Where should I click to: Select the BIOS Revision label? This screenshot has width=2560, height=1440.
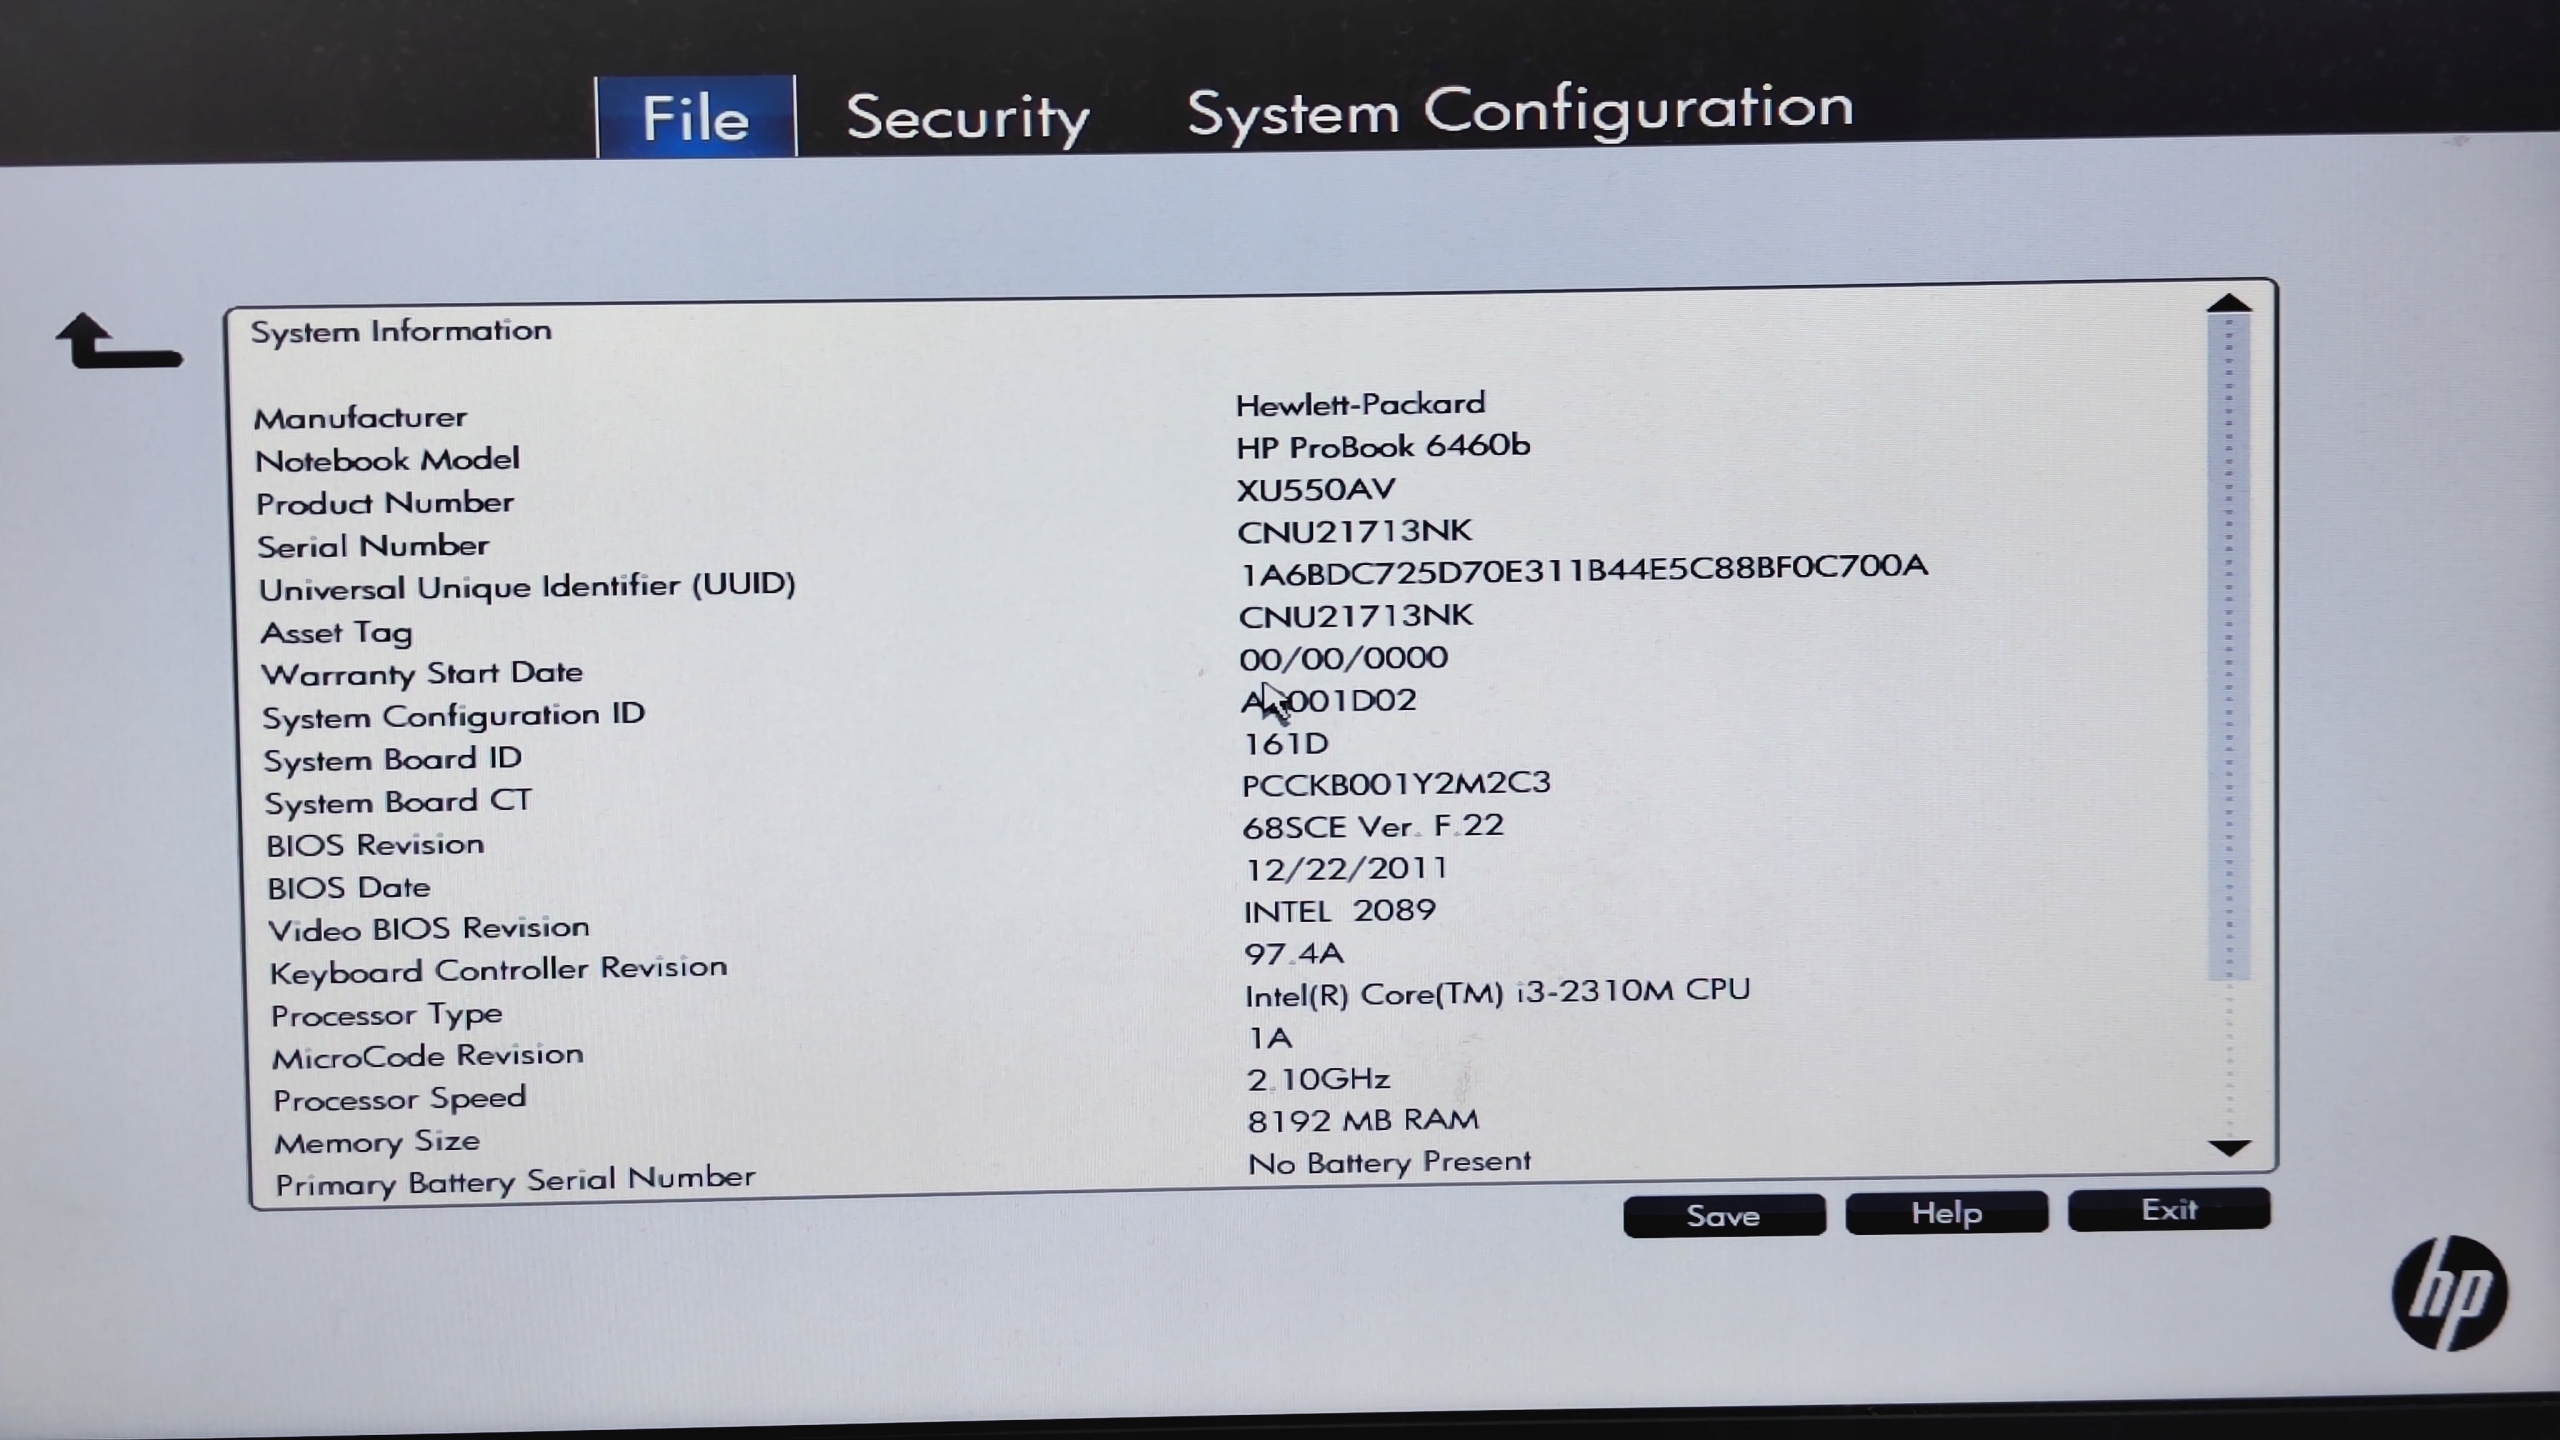click(376, 845)
